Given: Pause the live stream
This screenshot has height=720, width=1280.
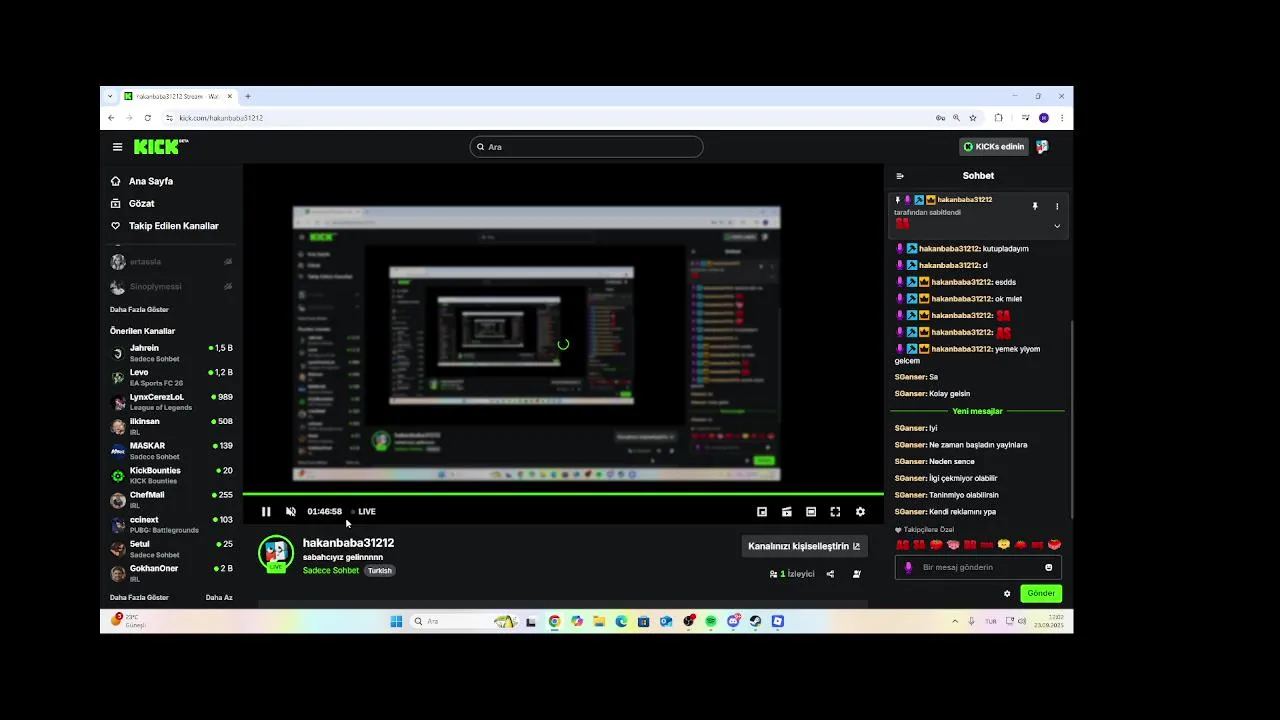Looking at the screenshot, I should 266,512.
